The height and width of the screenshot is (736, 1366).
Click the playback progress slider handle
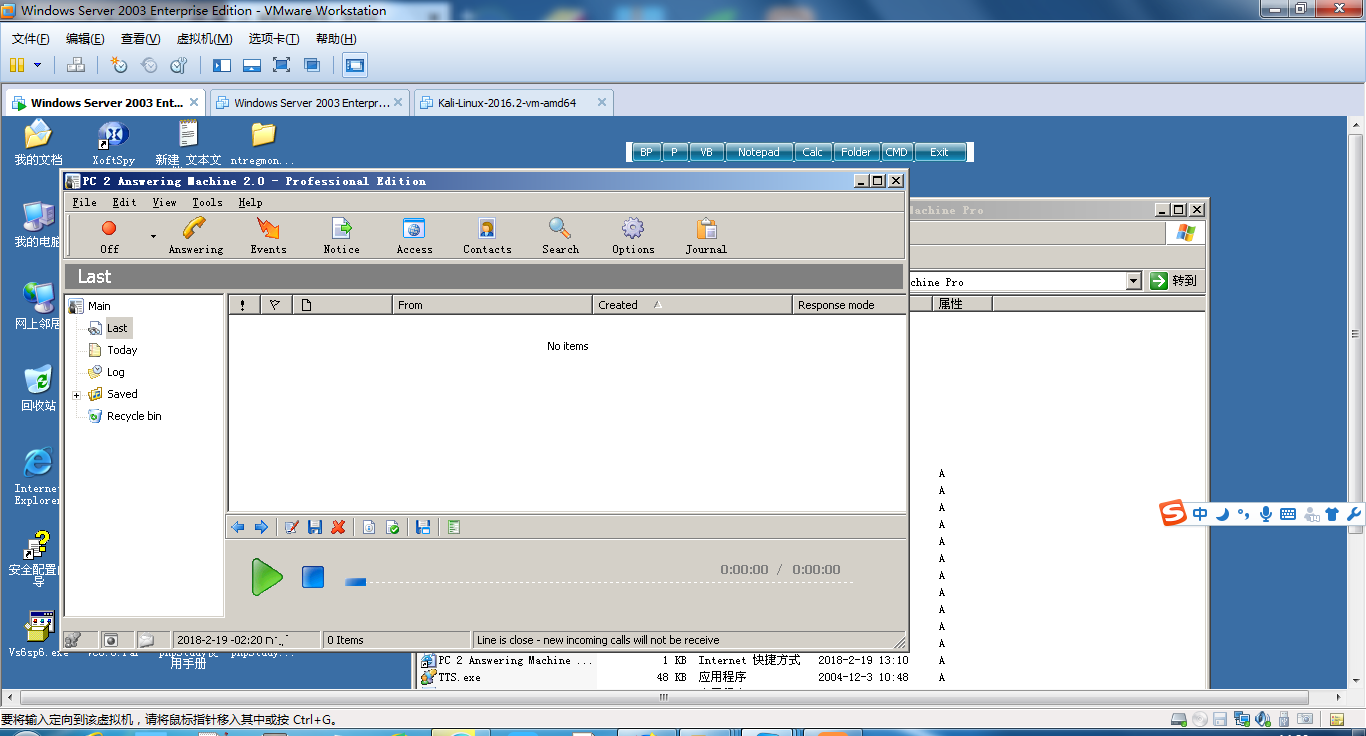tap(356, 581)
